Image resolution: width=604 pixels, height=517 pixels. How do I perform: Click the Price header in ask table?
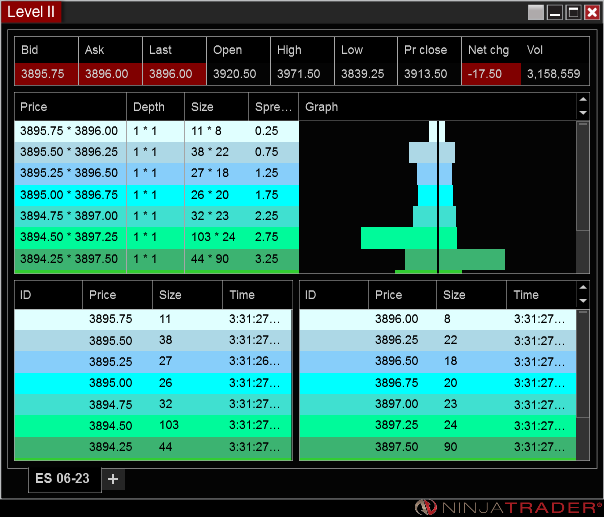coord(403,295)
